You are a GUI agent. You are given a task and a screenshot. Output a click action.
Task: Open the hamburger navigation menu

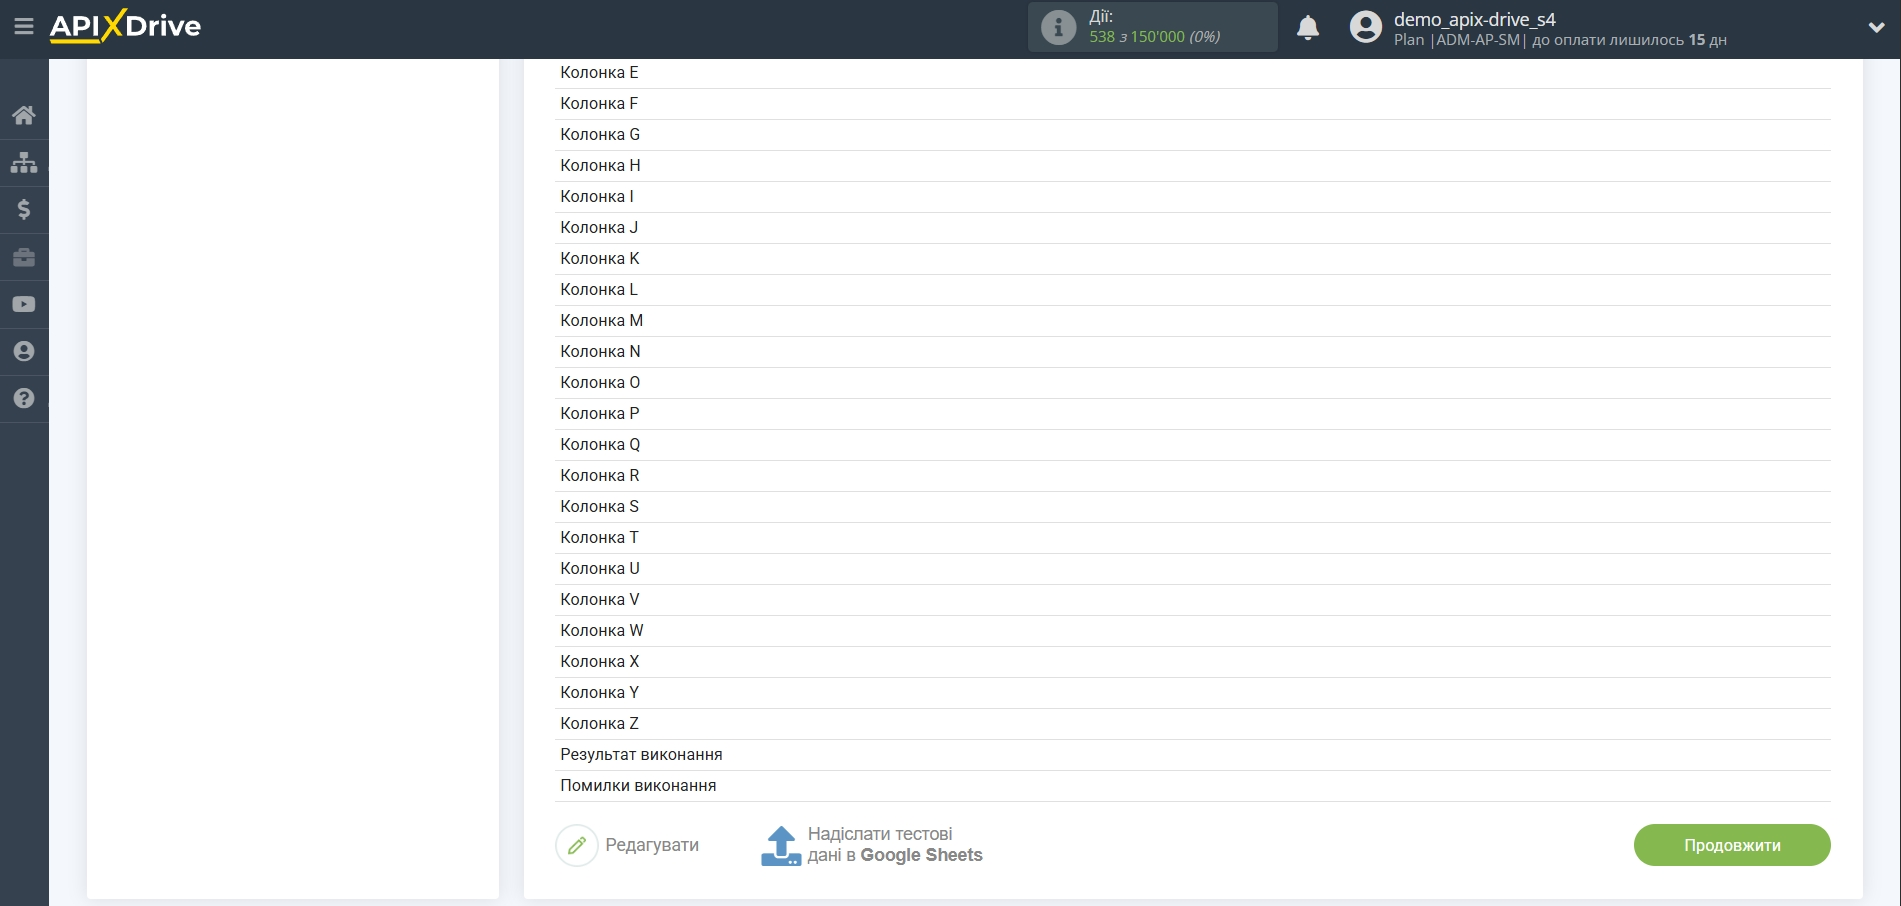[x=24, y=26]
